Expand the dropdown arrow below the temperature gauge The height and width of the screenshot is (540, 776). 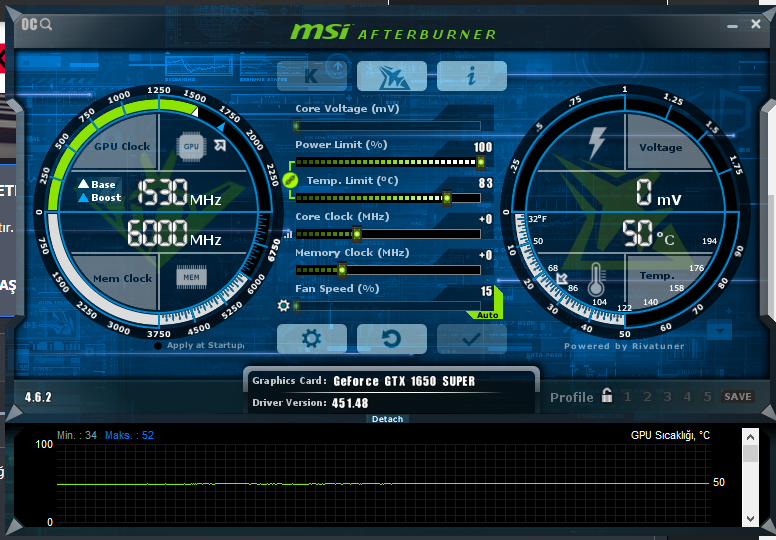(x=720, y=331)
